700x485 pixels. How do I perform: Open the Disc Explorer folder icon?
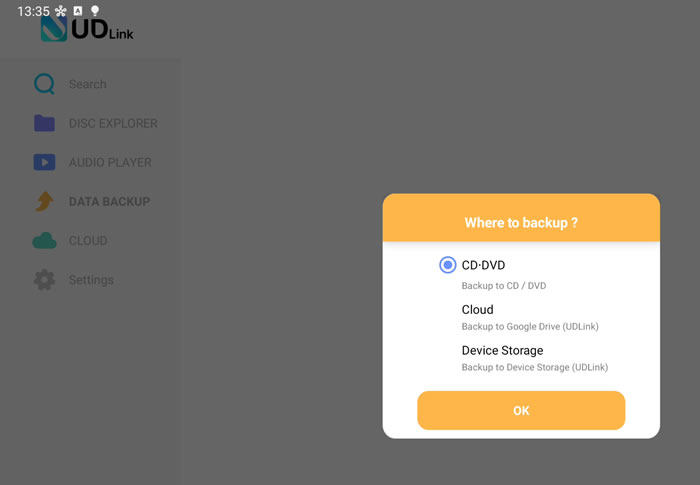click(44, 123)
